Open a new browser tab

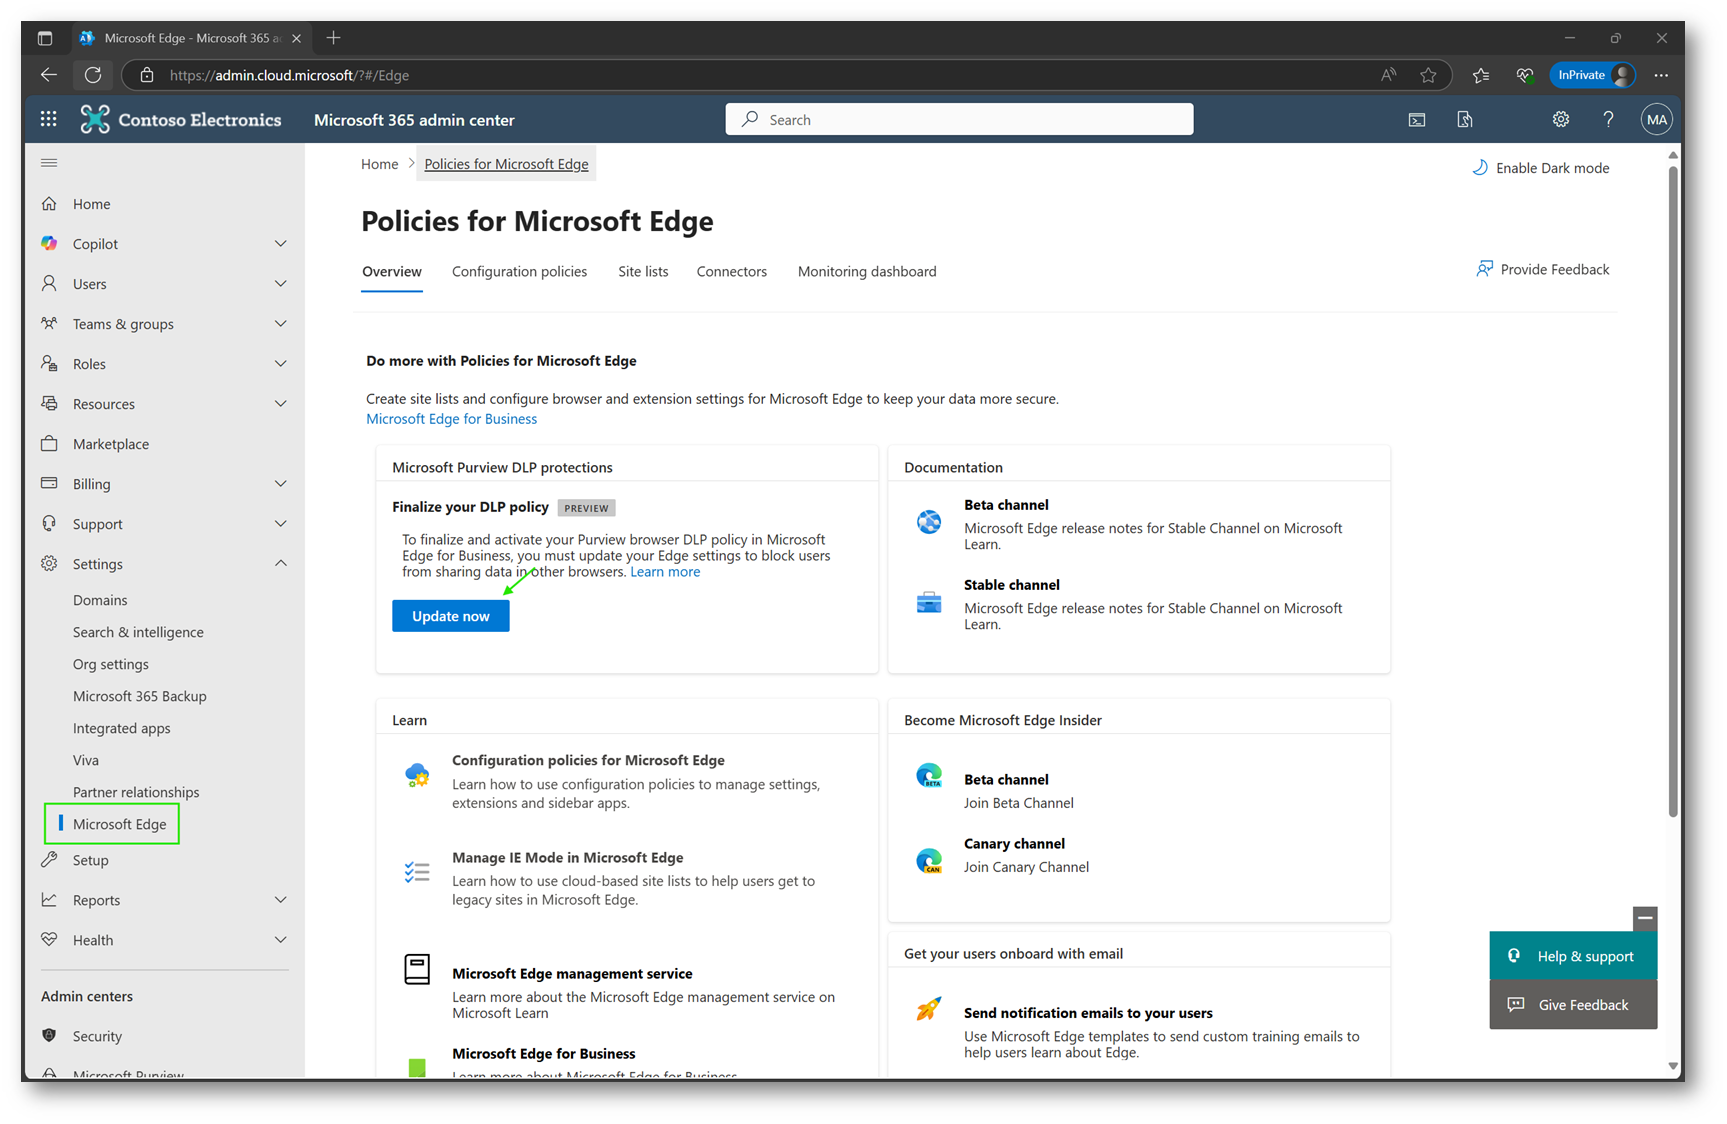point(333,38)
